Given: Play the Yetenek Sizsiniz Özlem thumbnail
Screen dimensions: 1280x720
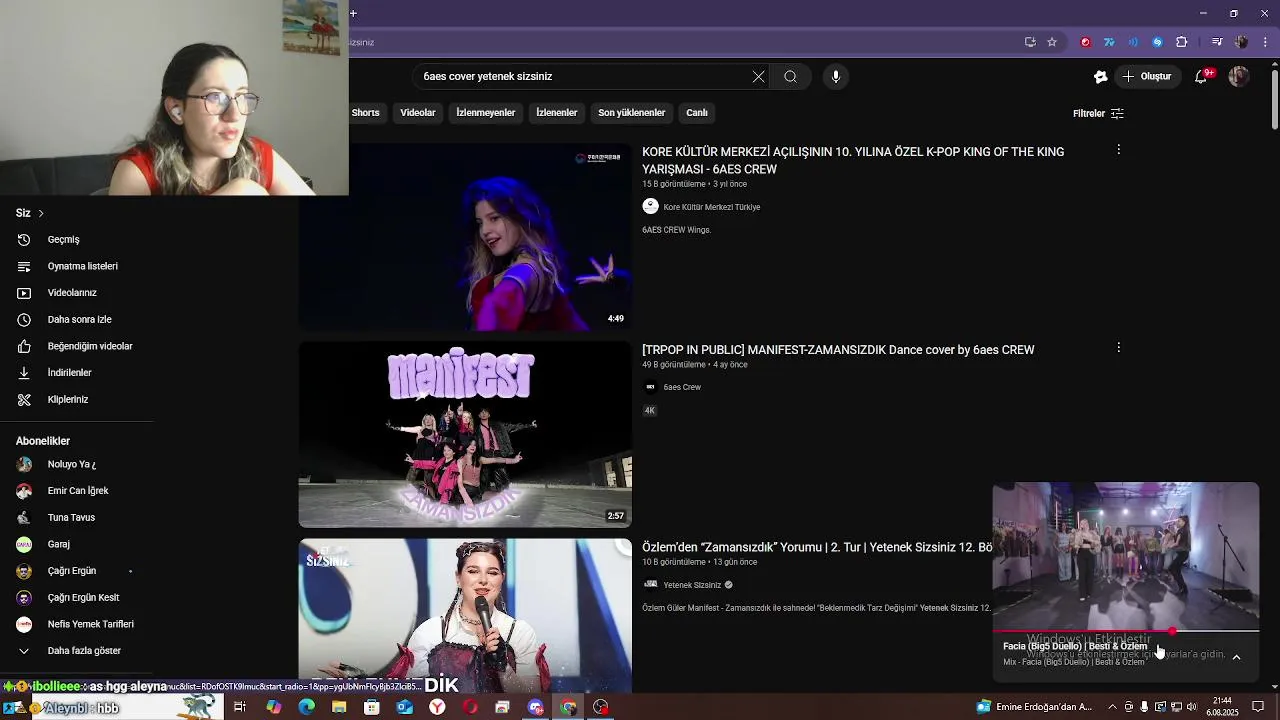Looking at the screenshot, I should click(465, 616).
